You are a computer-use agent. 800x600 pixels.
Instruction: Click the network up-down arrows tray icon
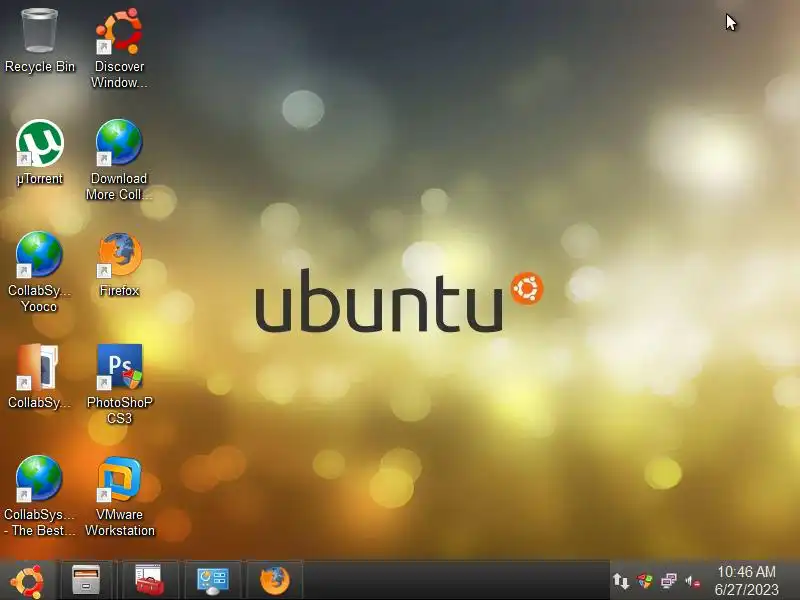[621, 581]
